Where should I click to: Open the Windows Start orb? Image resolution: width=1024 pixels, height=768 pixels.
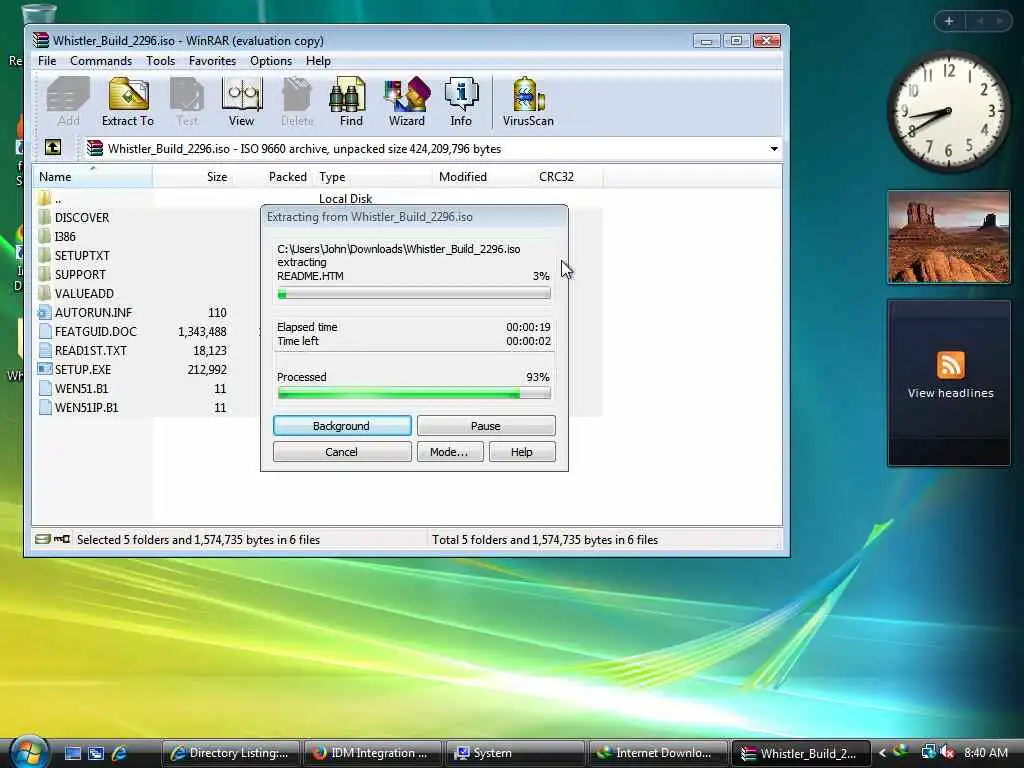coord(29,752)
